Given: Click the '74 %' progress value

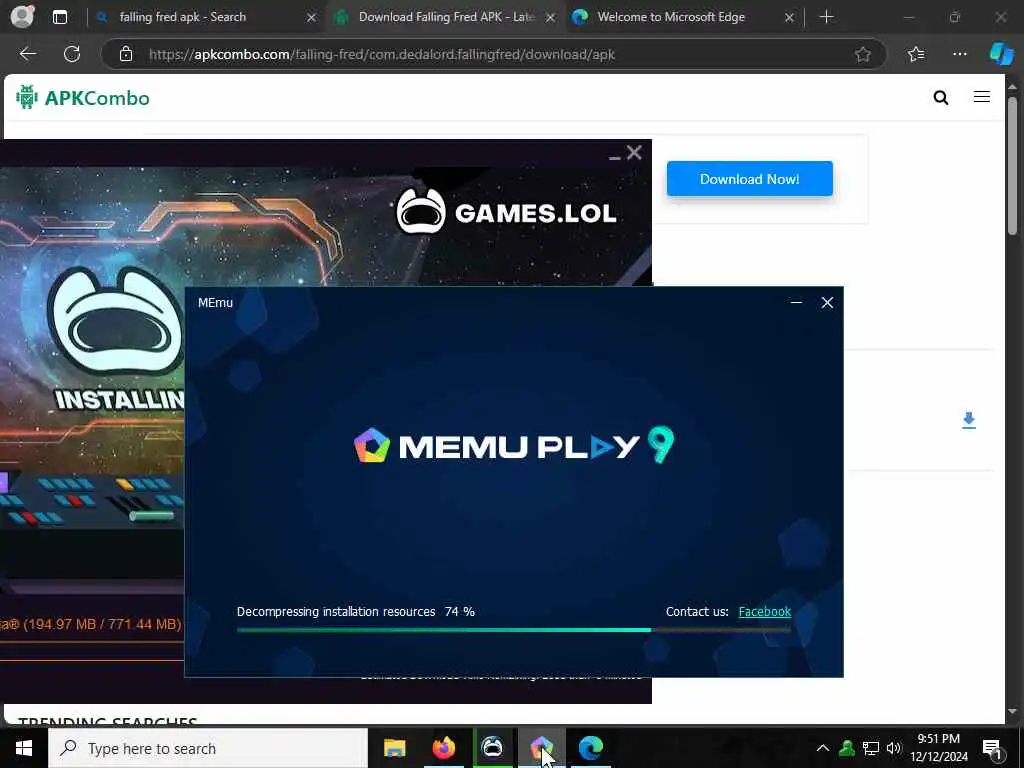Looking at the screenshot, I should coord(460,612).
